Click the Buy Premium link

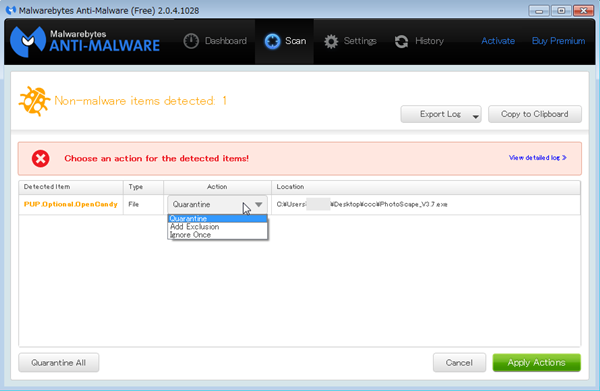[558, 41]
